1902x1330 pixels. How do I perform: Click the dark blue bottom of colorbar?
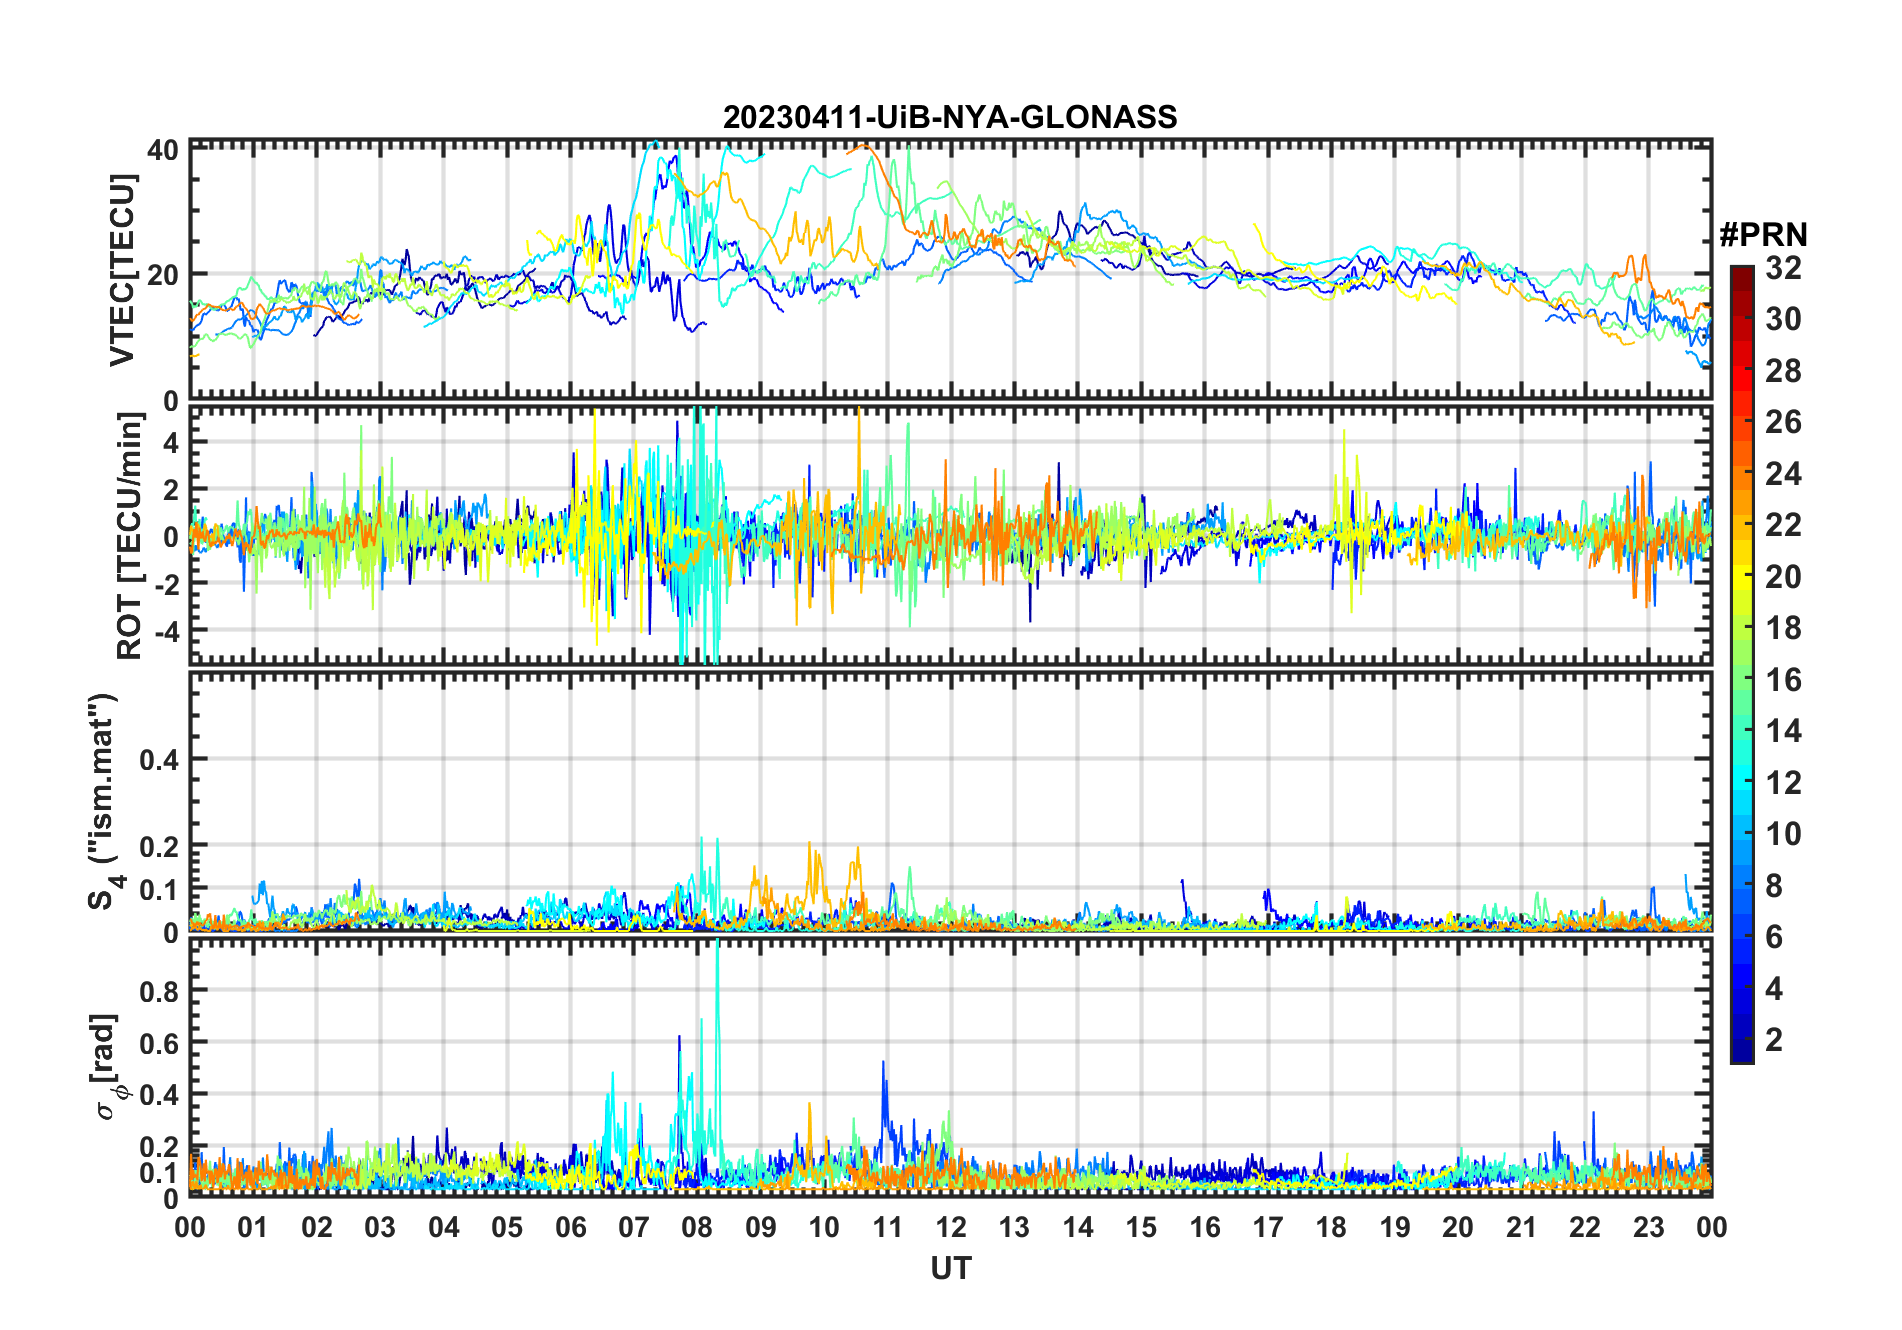pyautogui.click(x=1742, y=1050)
